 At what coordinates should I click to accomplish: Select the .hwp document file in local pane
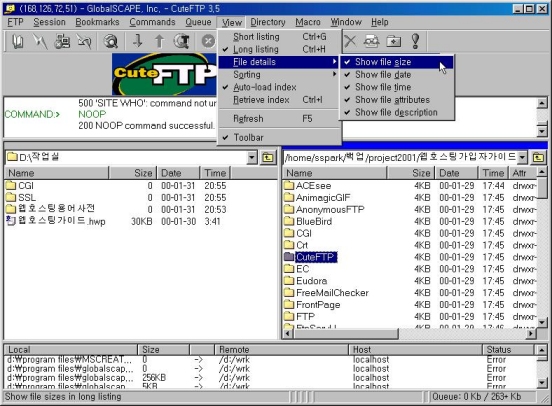[x=56, y=221]
